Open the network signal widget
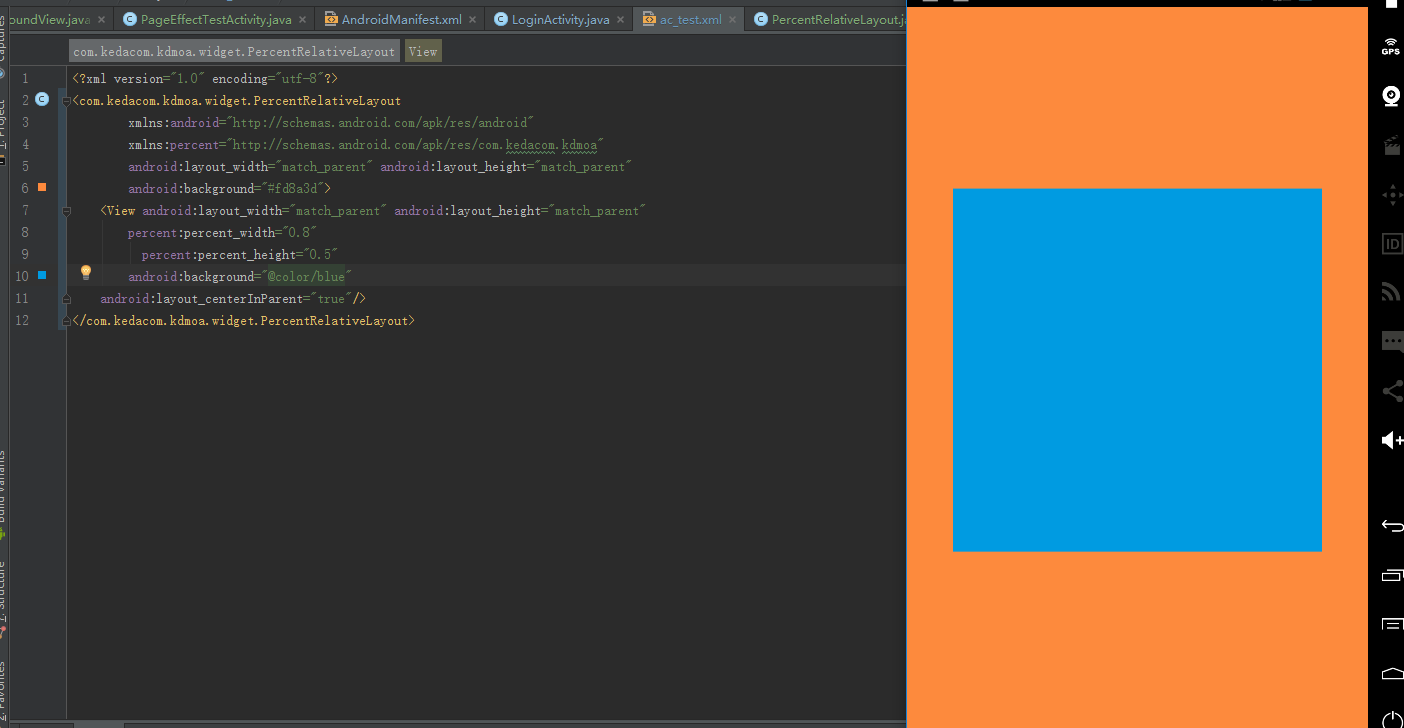 coord(1391,292)
